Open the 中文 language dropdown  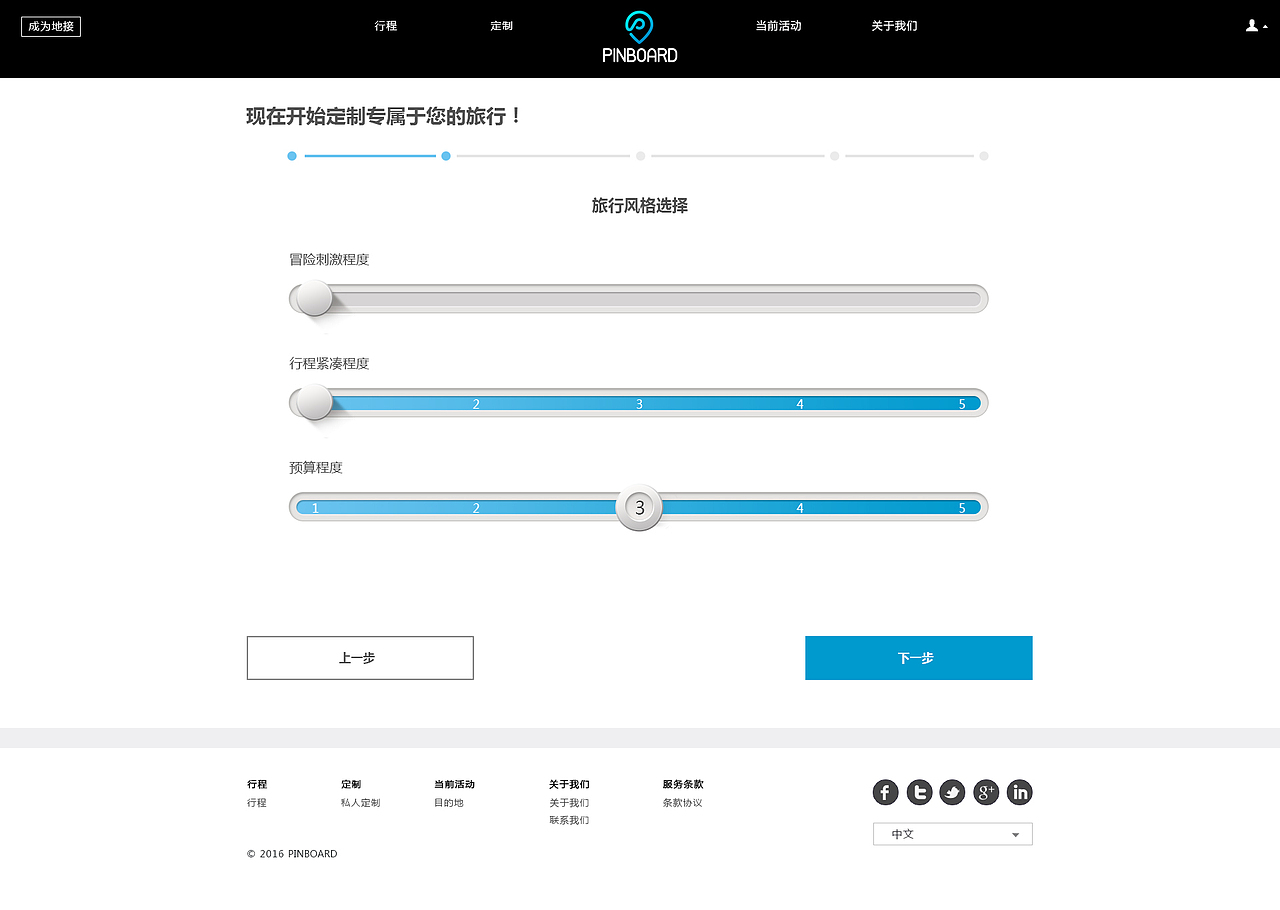(952, 833)
